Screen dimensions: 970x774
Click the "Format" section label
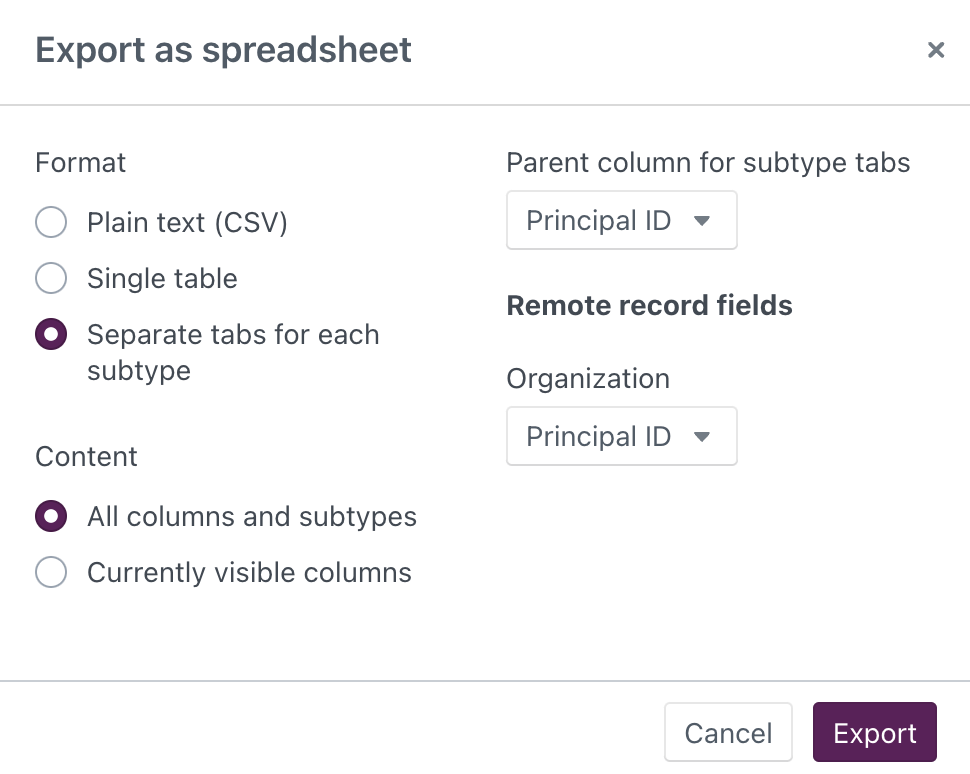81,162
